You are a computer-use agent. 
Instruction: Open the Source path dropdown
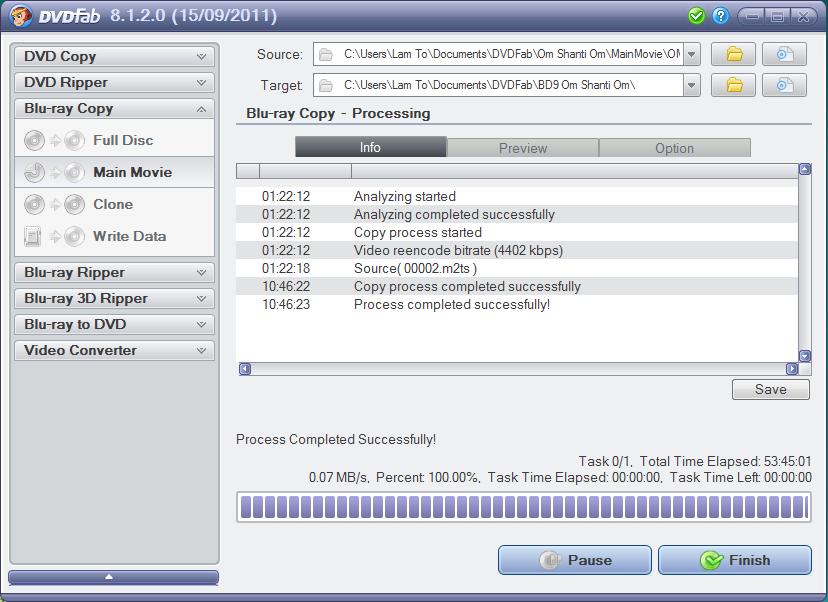coord(692,54)
